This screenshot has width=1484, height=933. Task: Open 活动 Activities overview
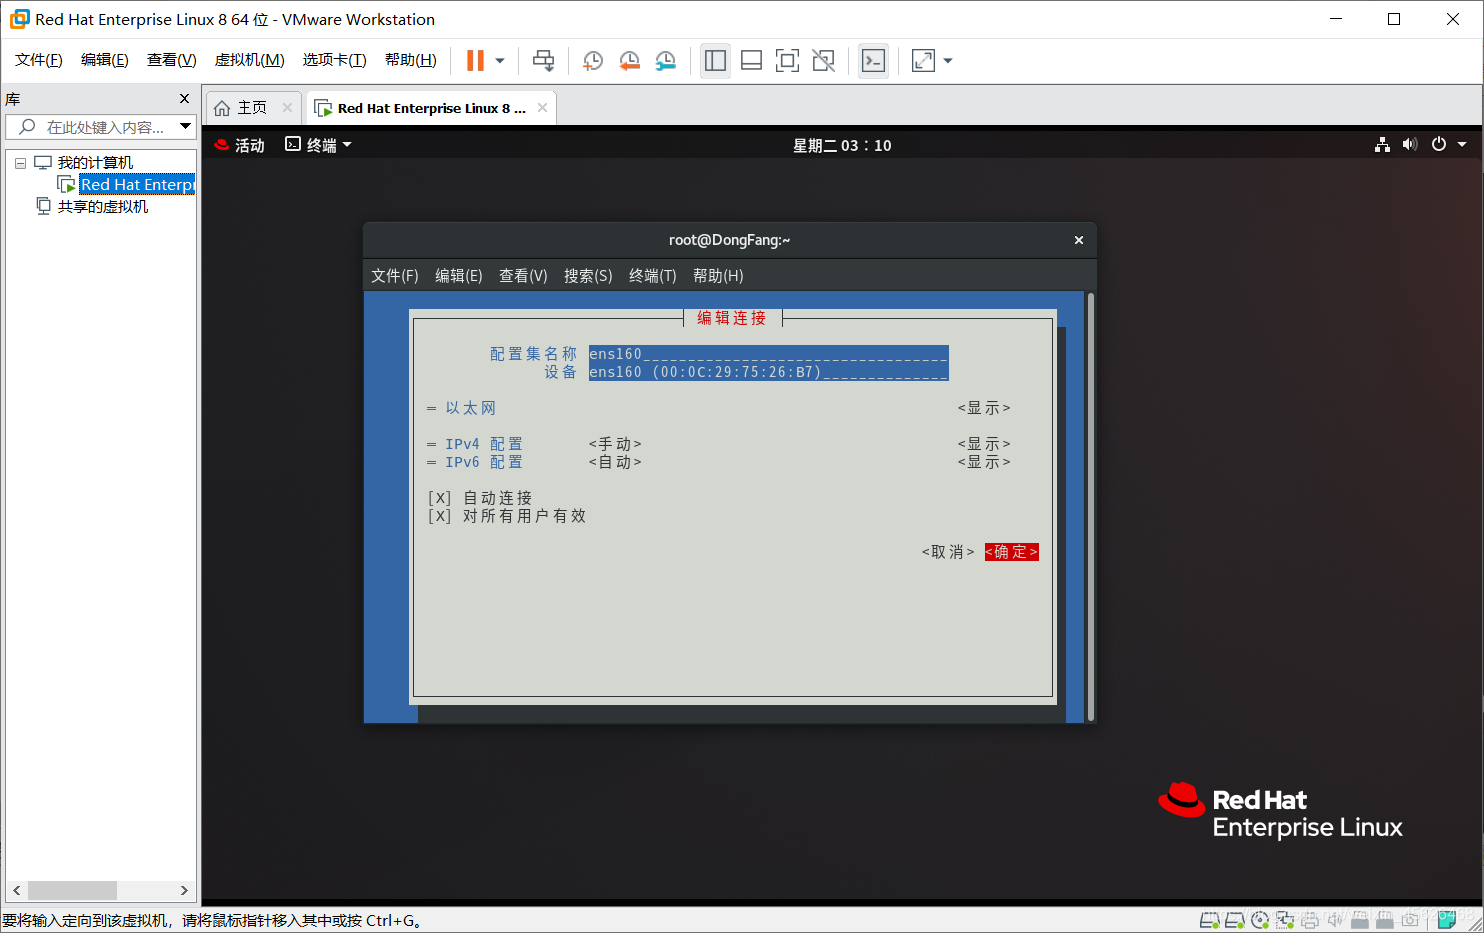(x=240, y=145)
